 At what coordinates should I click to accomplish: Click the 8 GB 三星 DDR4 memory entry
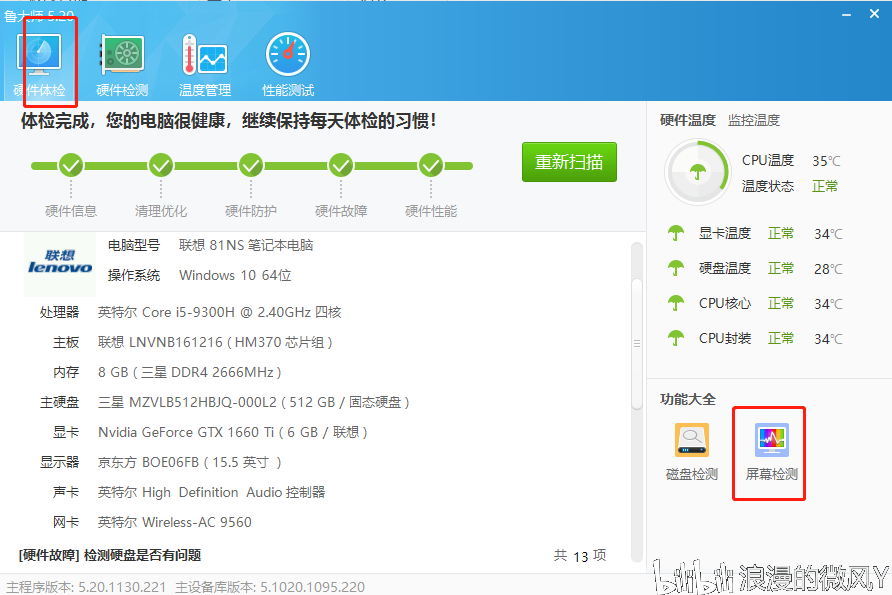(x=189, y=373)
